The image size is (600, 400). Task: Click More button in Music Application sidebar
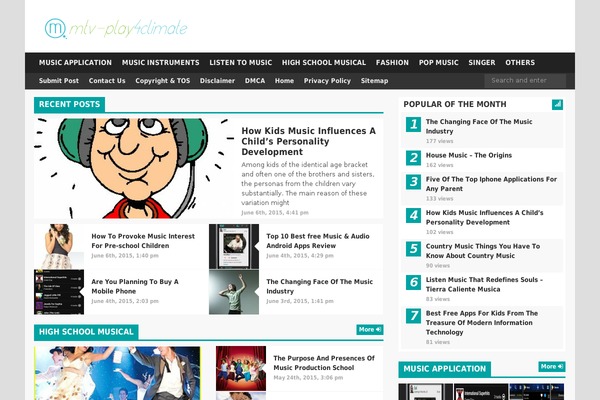pyautogui.click(x=552, y=366)
